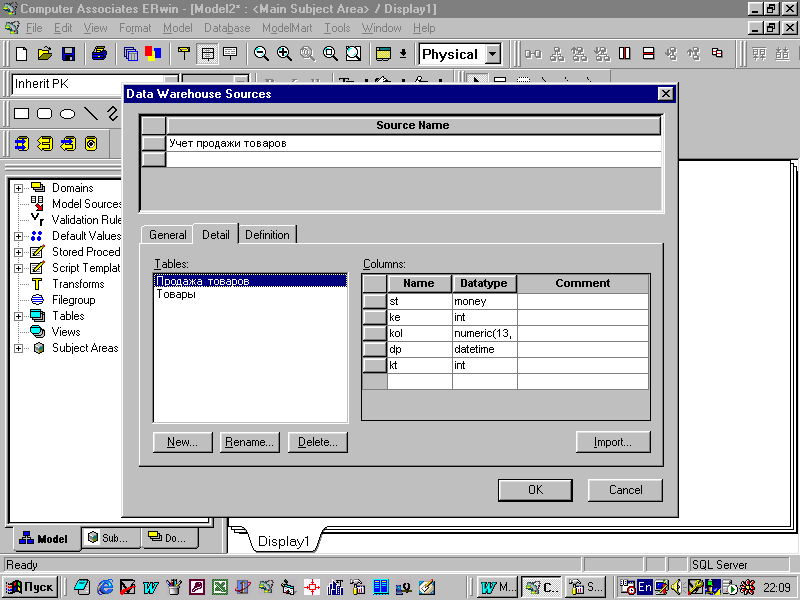800x600 pixels.
Task: Click the yellow cylinder toolbar icon
Action: coord(91,143)
